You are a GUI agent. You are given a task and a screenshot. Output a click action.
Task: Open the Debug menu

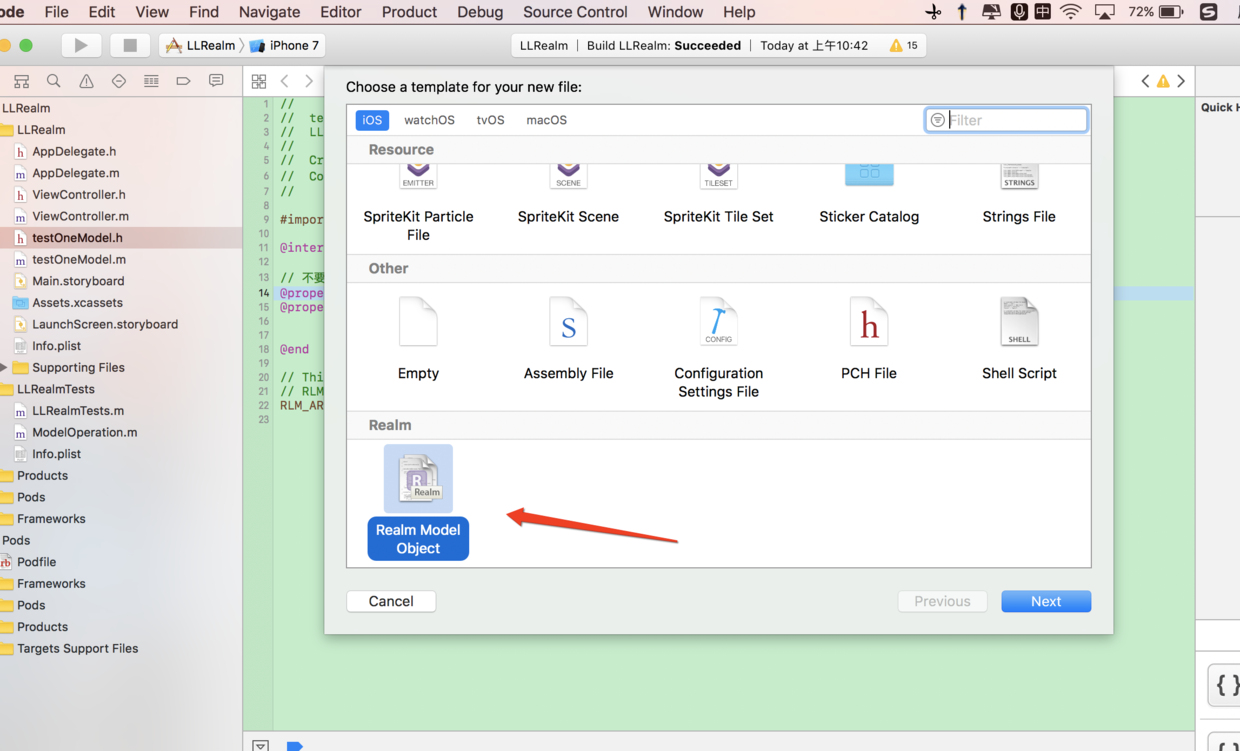coord(480,12)
